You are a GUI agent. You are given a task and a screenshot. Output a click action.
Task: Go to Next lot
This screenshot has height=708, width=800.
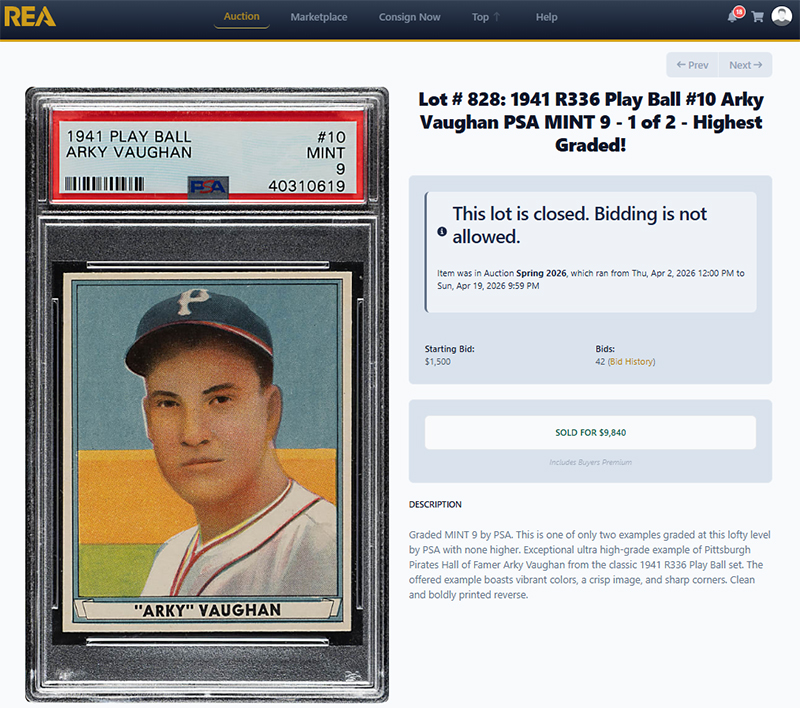click(x=745, y=65)
